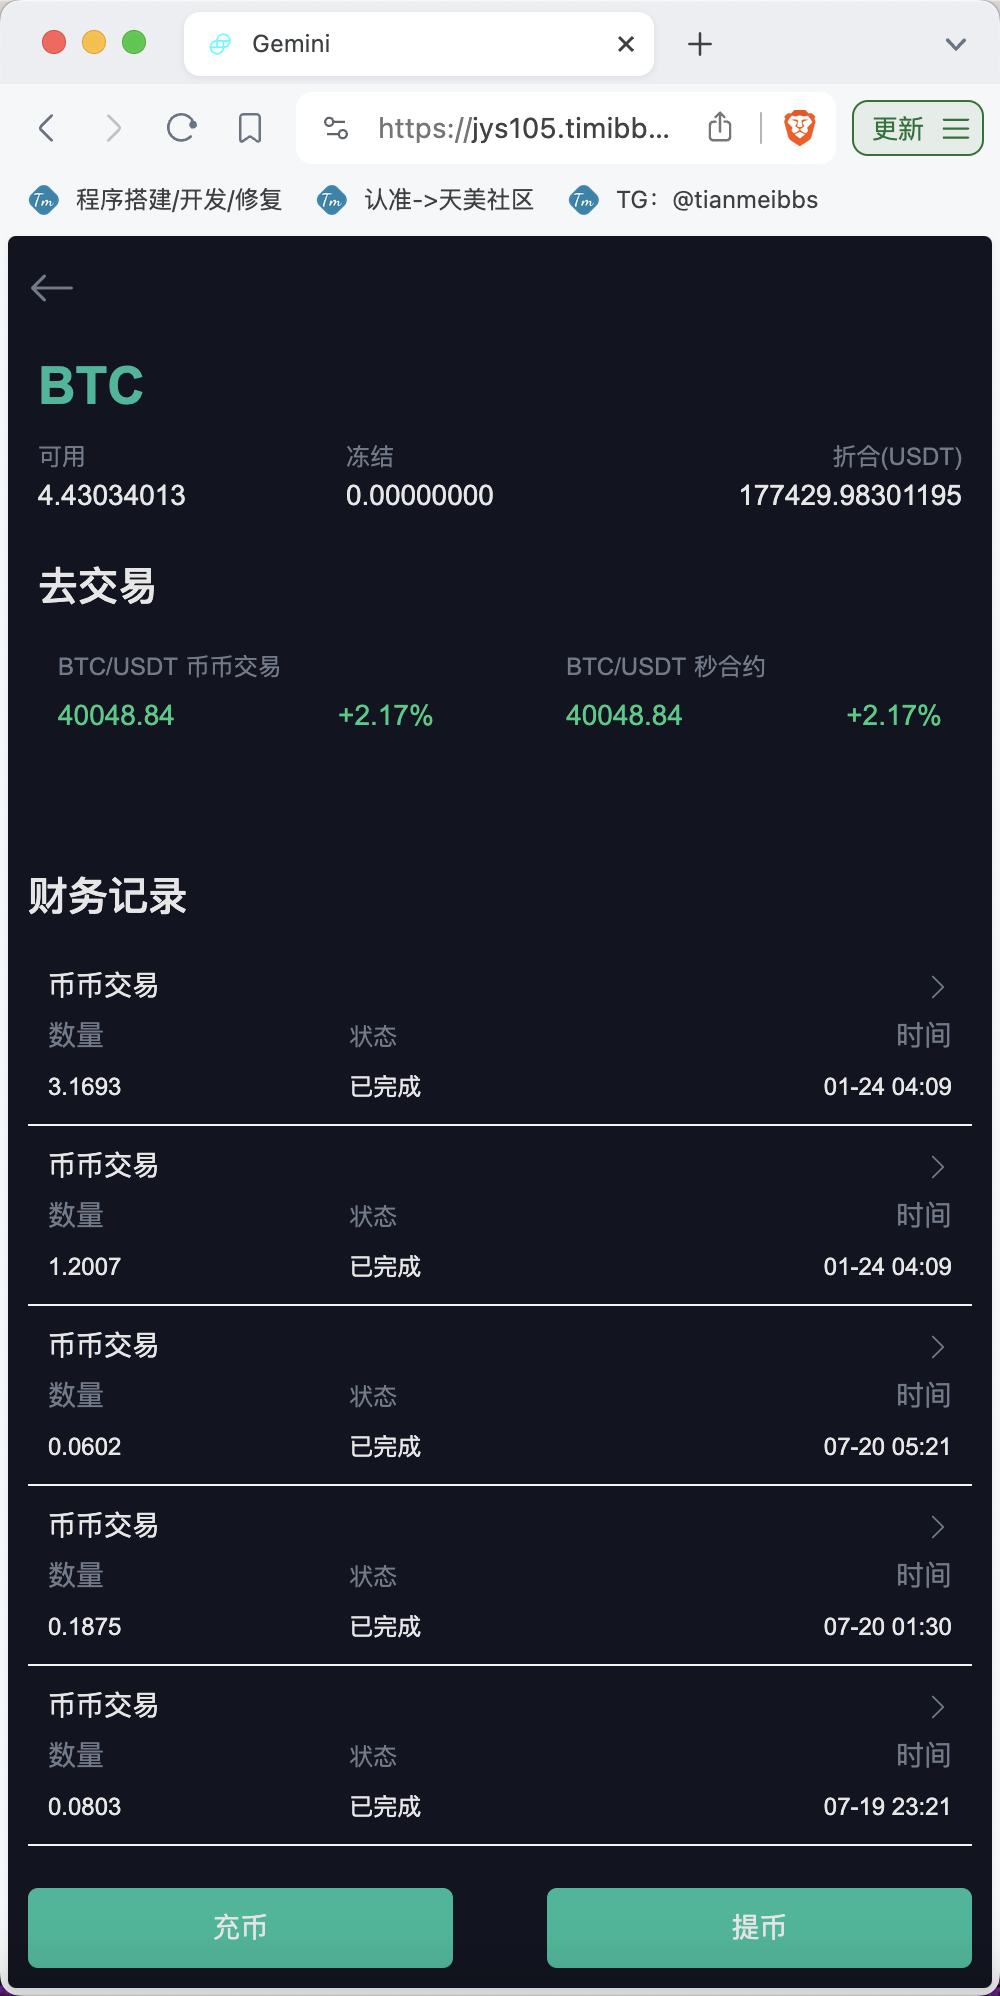Close the Gemini tab
The width and height of the screenshot is (1000, 1996).
coord(626,44)
